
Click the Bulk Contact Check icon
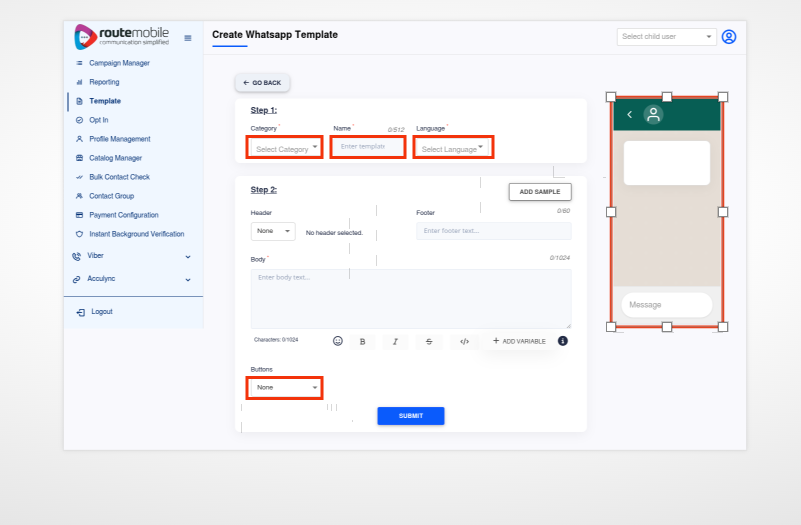point(79,177)
